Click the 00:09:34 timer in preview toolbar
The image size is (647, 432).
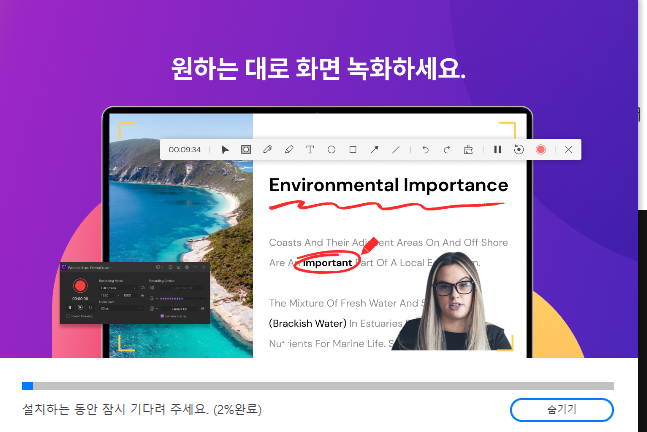point(184,149)
